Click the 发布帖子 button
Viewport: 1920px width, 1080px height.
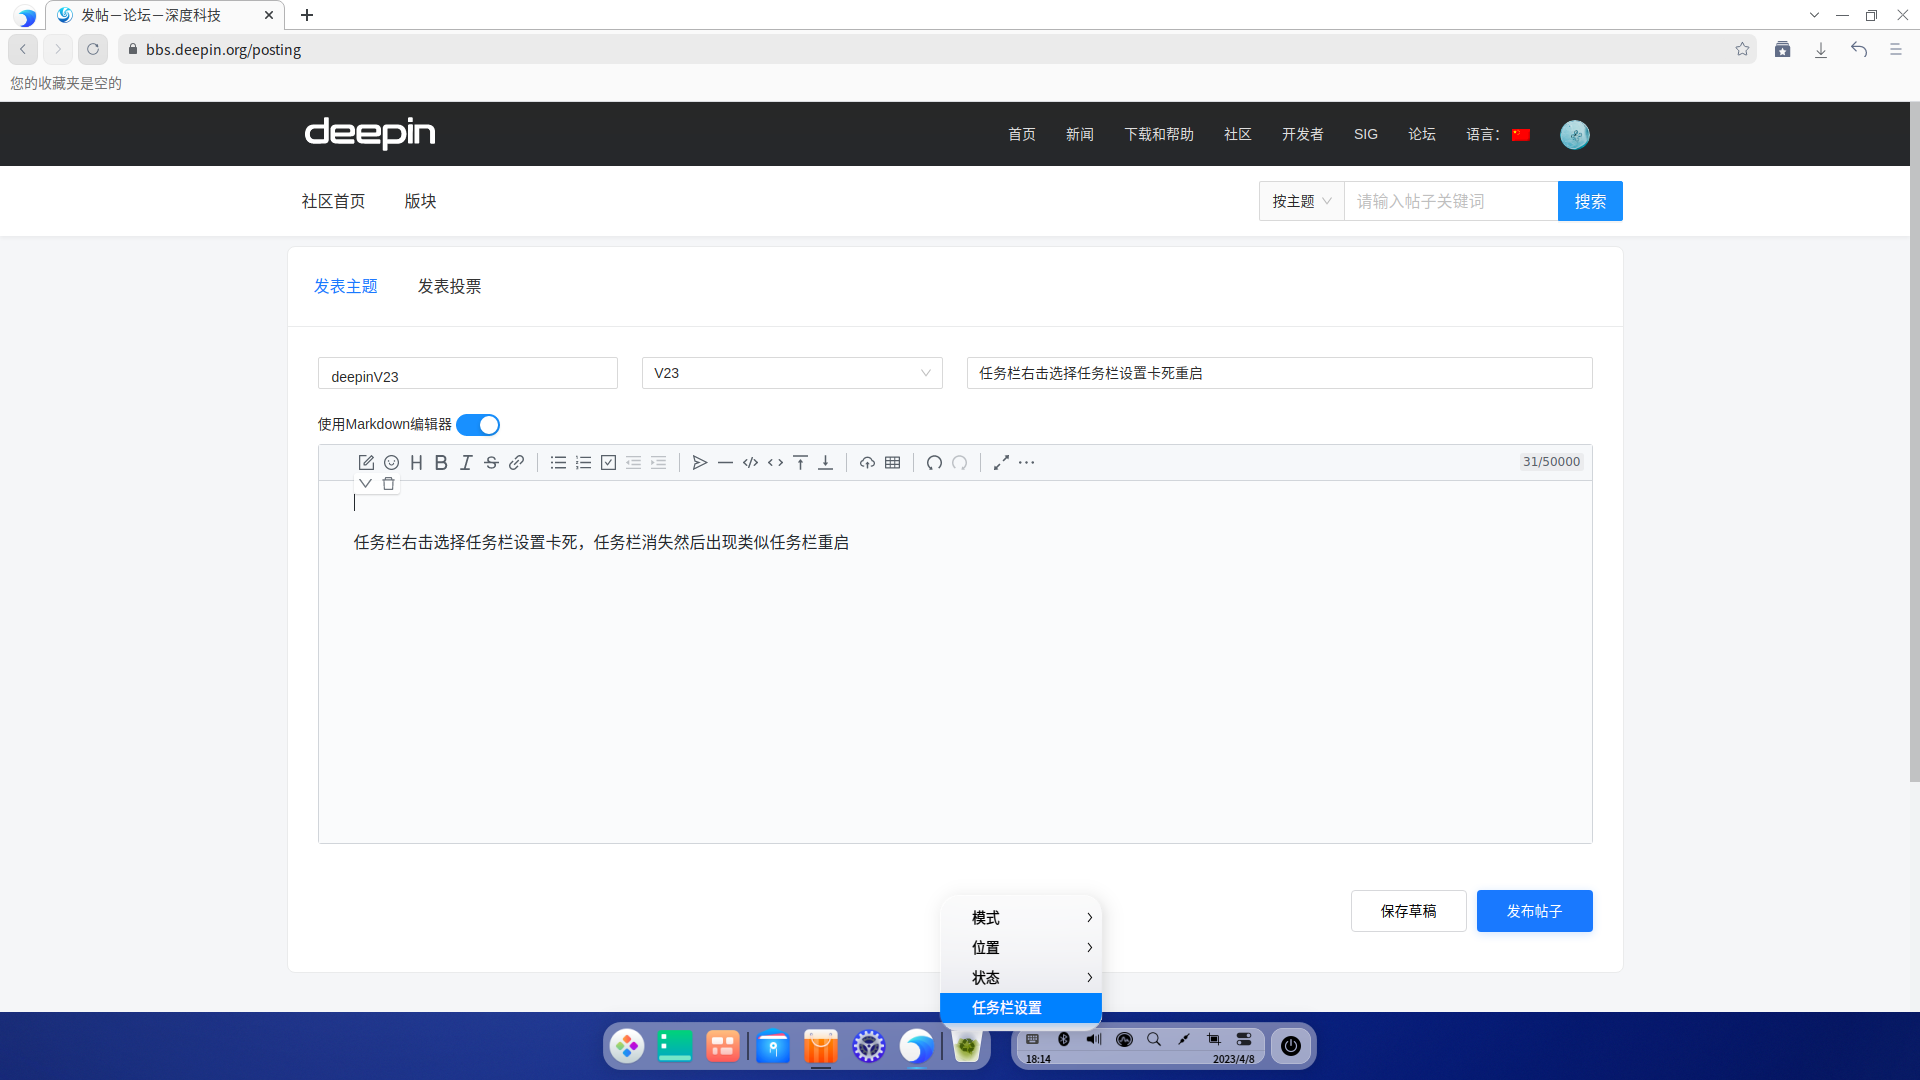(1533, 911)
